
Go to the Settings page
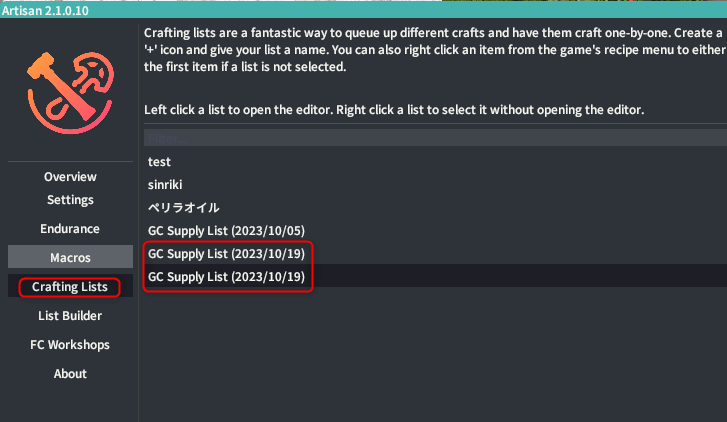pyautogui.click(x=70, y=200)
